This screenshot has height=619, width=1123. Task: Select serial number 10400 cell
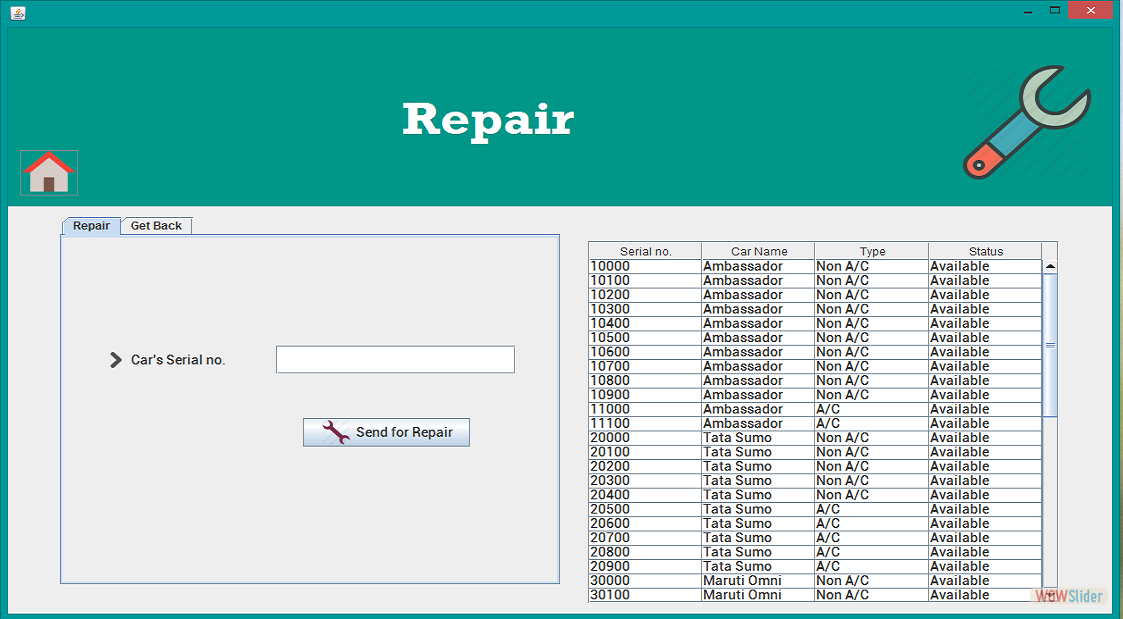click(645, 324)
